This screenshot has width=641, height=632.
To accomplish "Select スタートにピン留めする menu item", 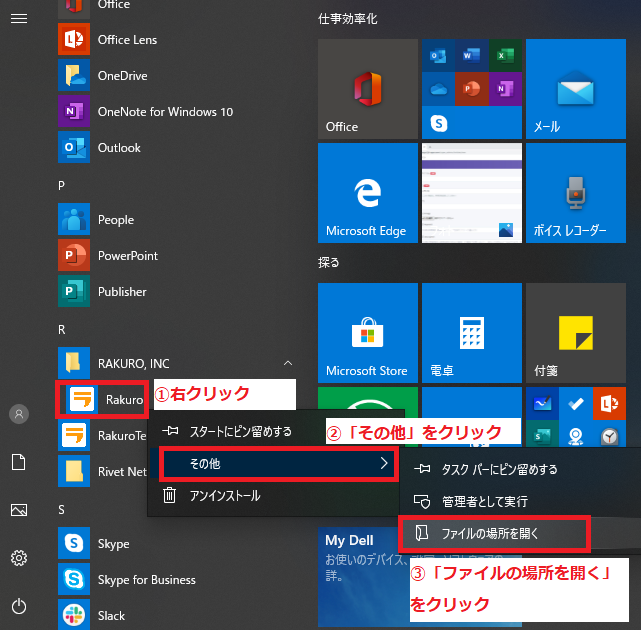I will (x=241, y=431).
